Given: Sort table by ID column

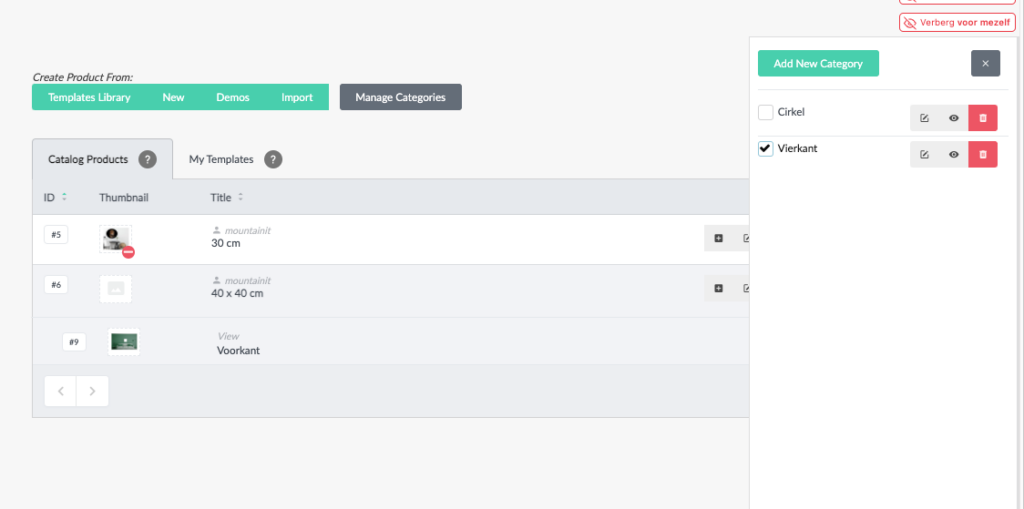Looking at the screenshot, I should [x=56, y=197].
